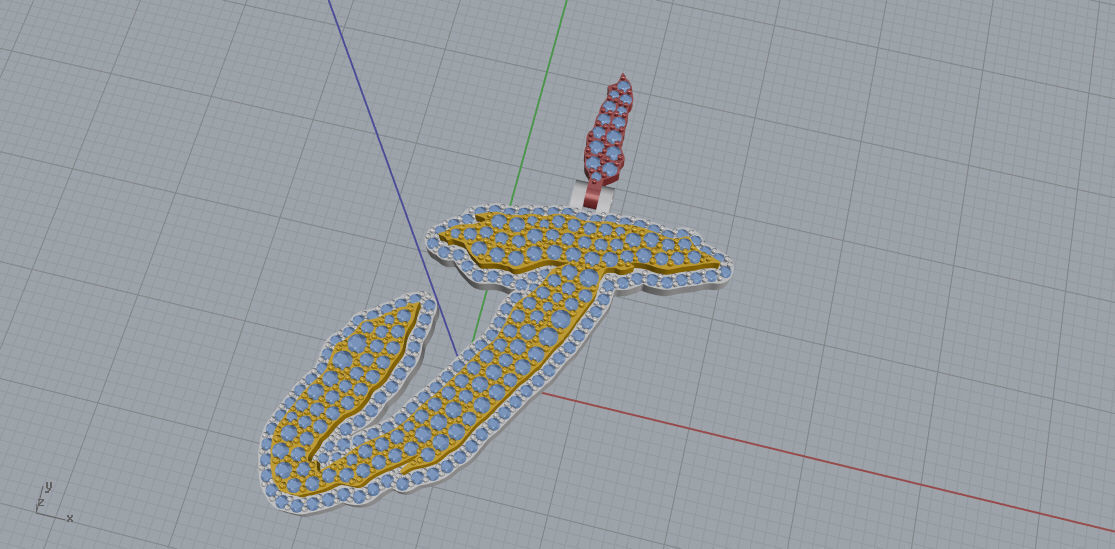The height and width of the screenshot is (549, 1115).
Task: Select the red gem-studded bail piece
Action: [x=607, y=132]
